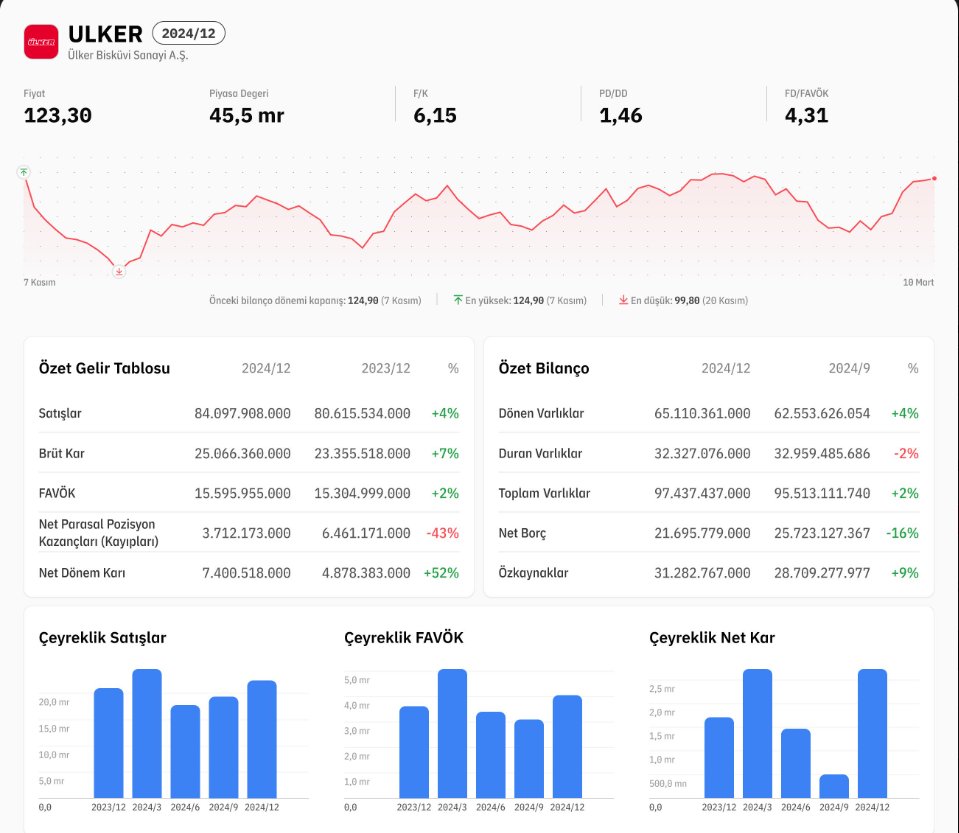Click the -16% change for Net Borç
The width and height of the screenshot is (959, 833).
[903, 533]
